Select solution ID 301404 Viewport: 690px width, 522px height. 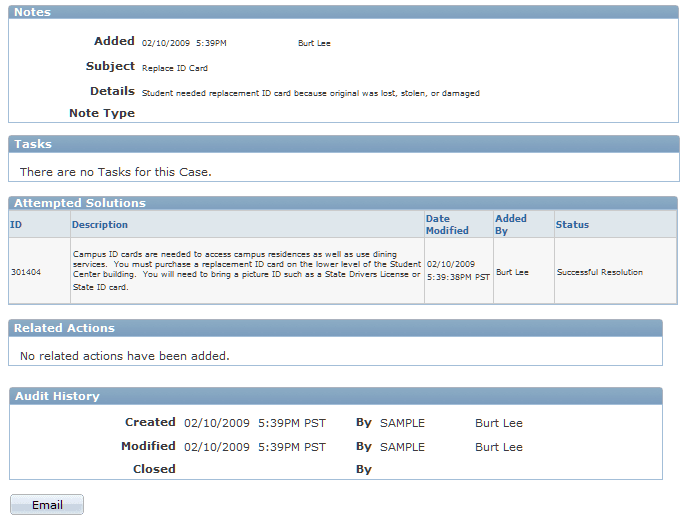(x=26, y=272)
